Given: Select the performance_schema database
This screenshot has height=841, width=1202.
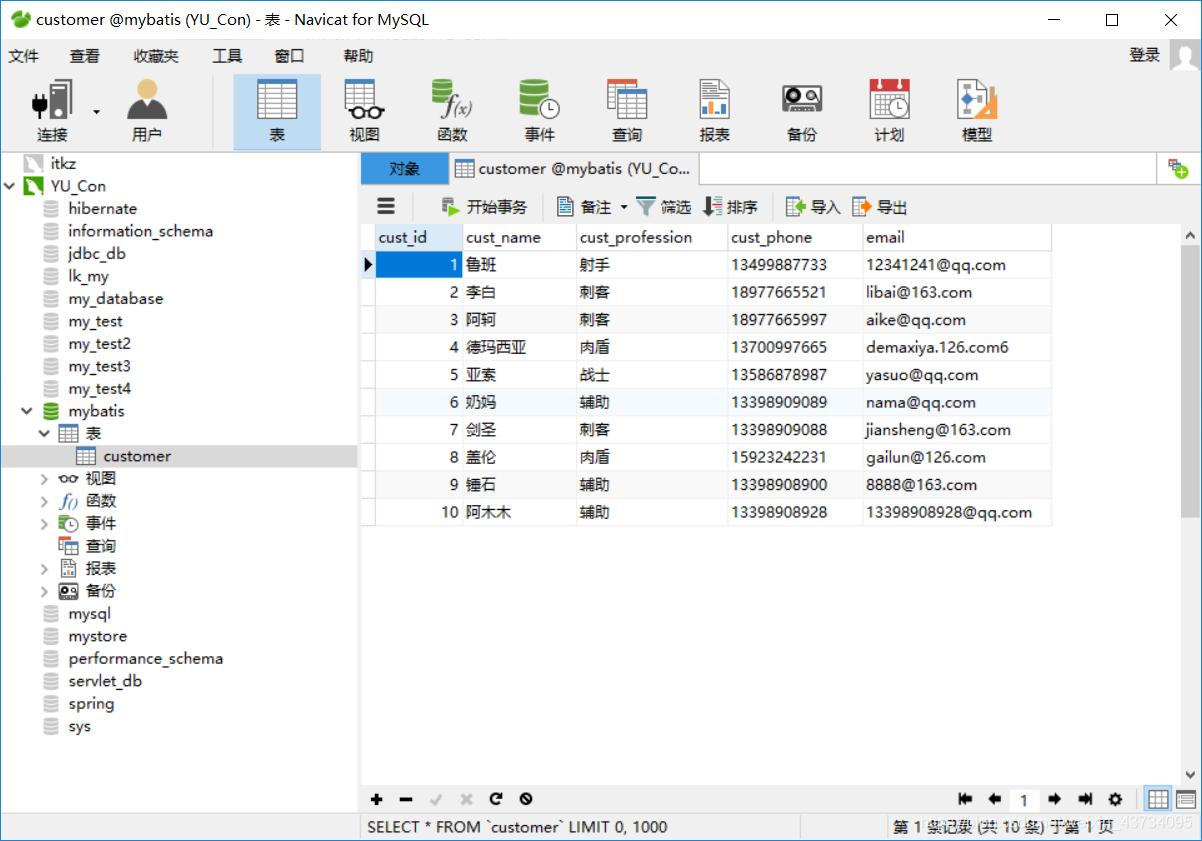Looking at the screenshot, I should click(x=145, y=659).
